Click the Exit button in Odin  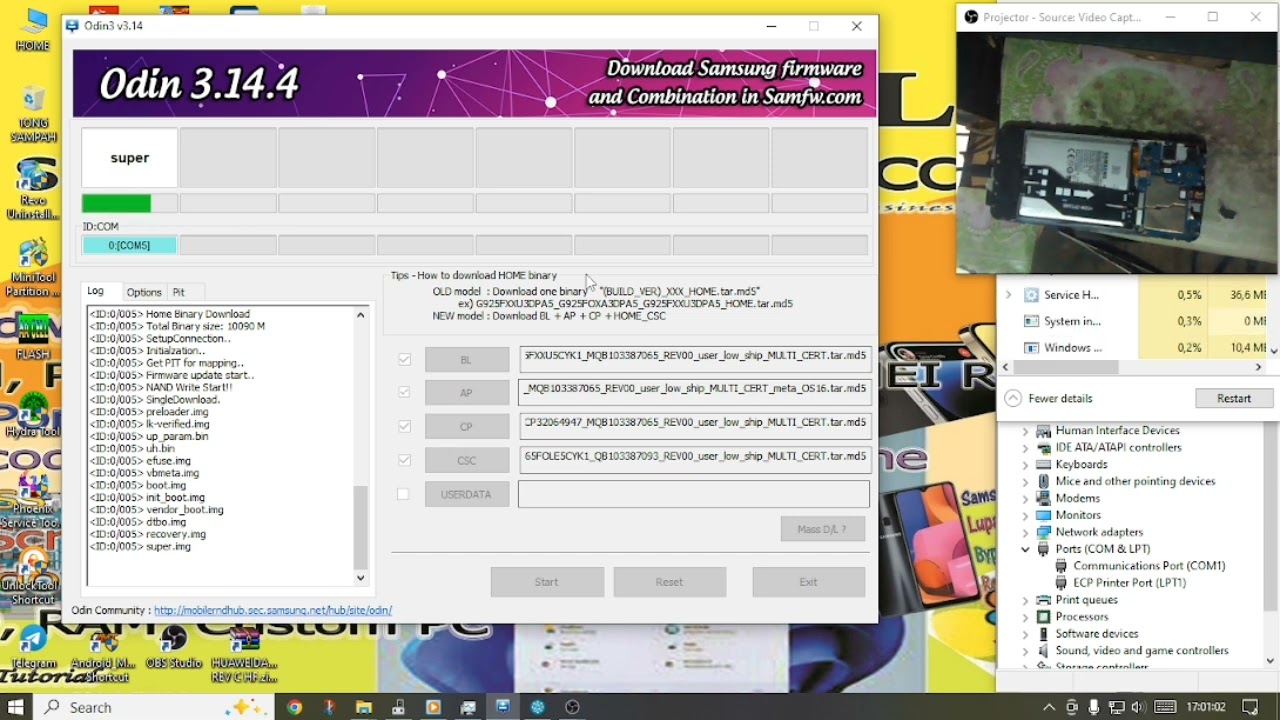(809, 582)
